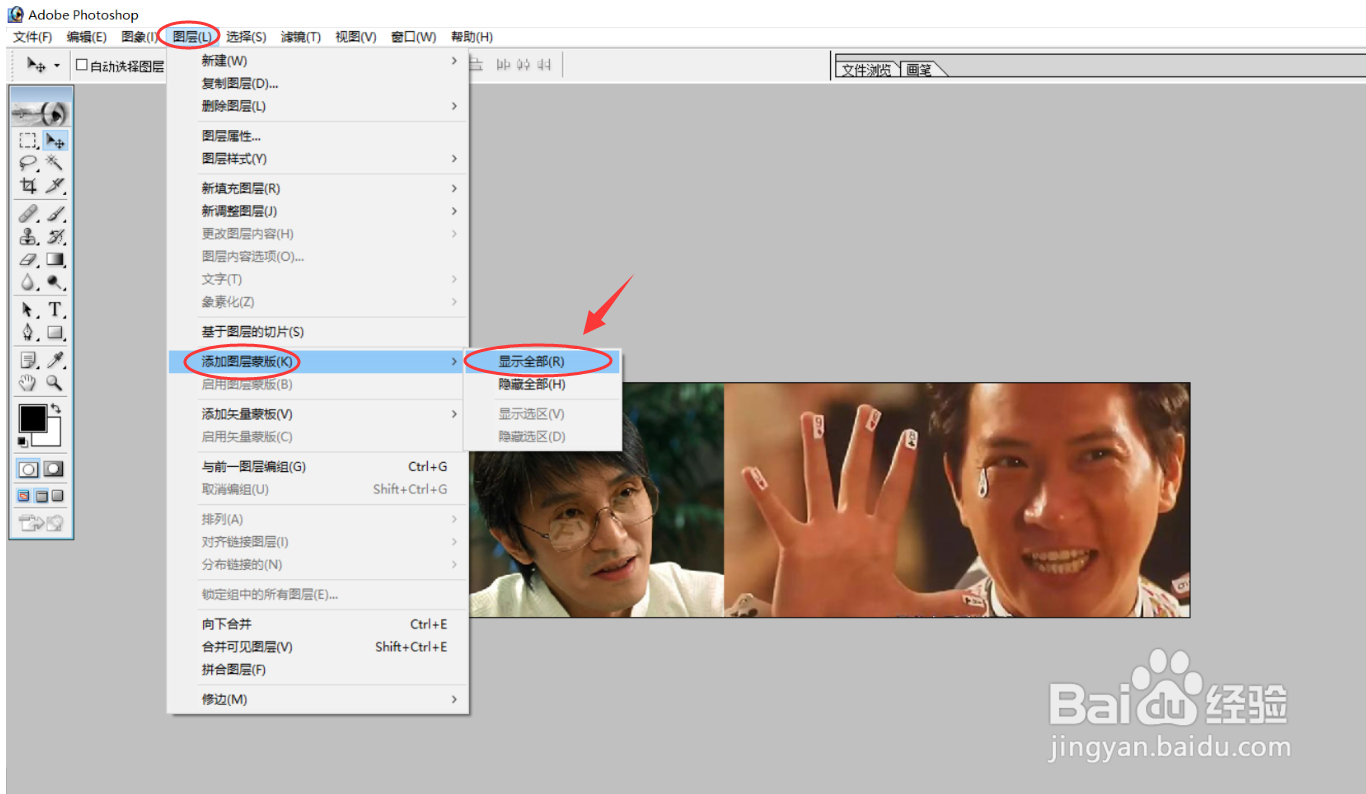Select the Eyedropper tool
The height and width of the screenshot is (794, 1366).
56,360
